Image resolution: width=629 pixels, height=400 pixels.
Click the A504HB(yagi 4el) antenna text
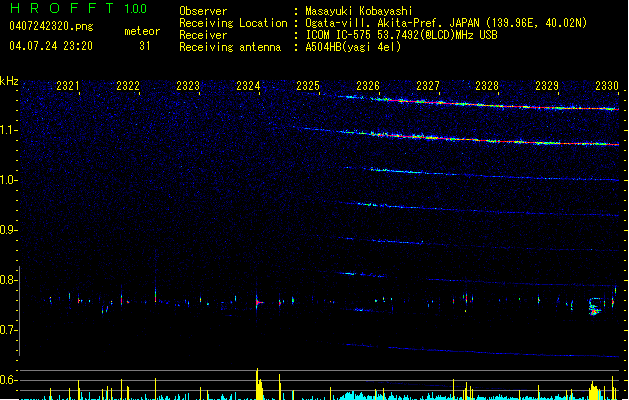click(x=353, y=47)
